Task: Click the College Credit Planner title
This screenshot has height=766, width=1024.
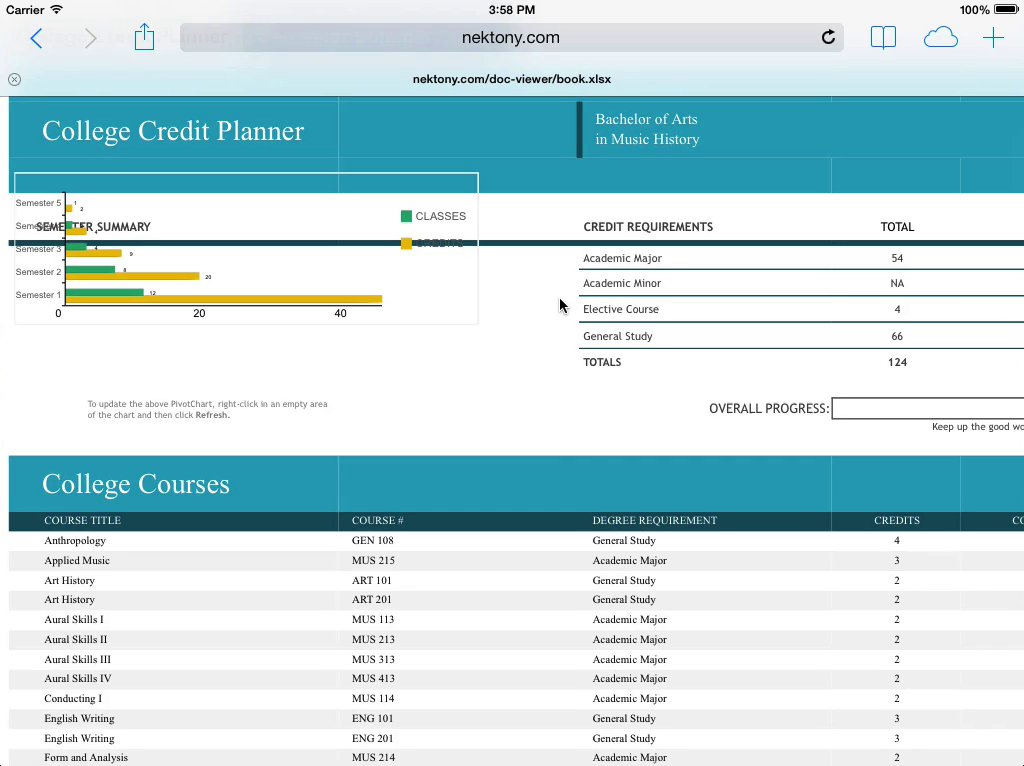Action: [172, 131]
